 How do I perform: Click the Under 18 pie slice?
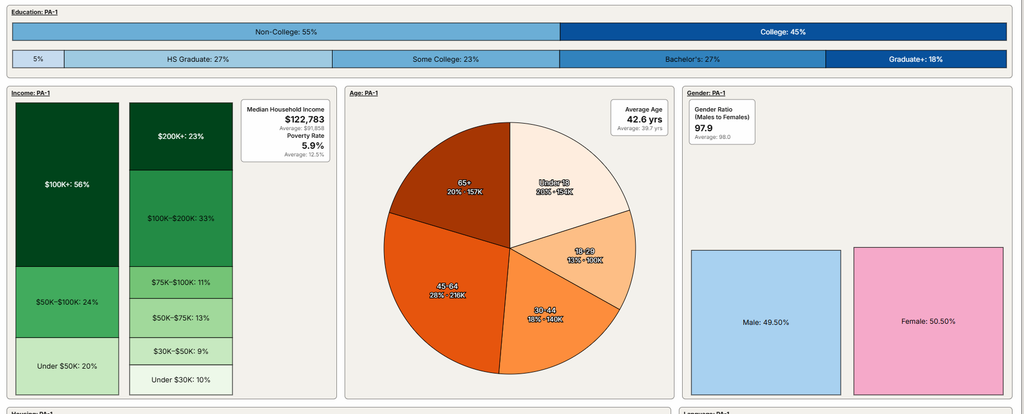pyautogui.click(x=554, y=186)
